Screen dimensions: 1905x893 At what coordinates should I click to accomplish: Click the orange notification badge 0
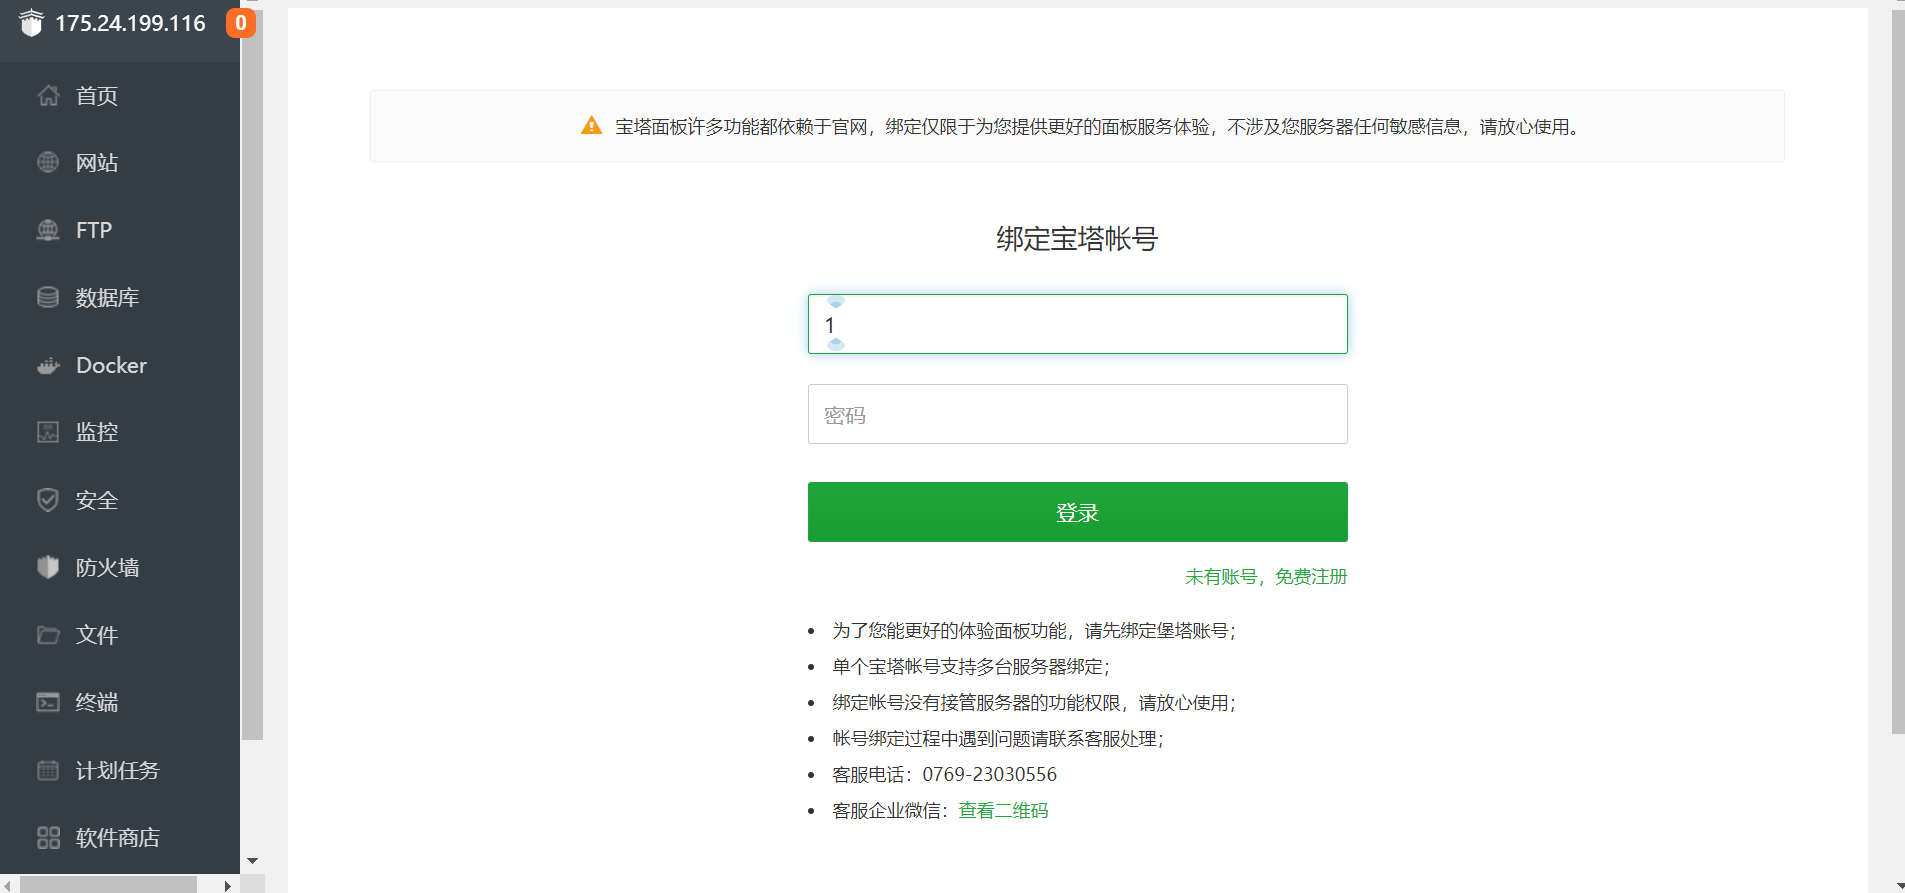click(240, 23)
